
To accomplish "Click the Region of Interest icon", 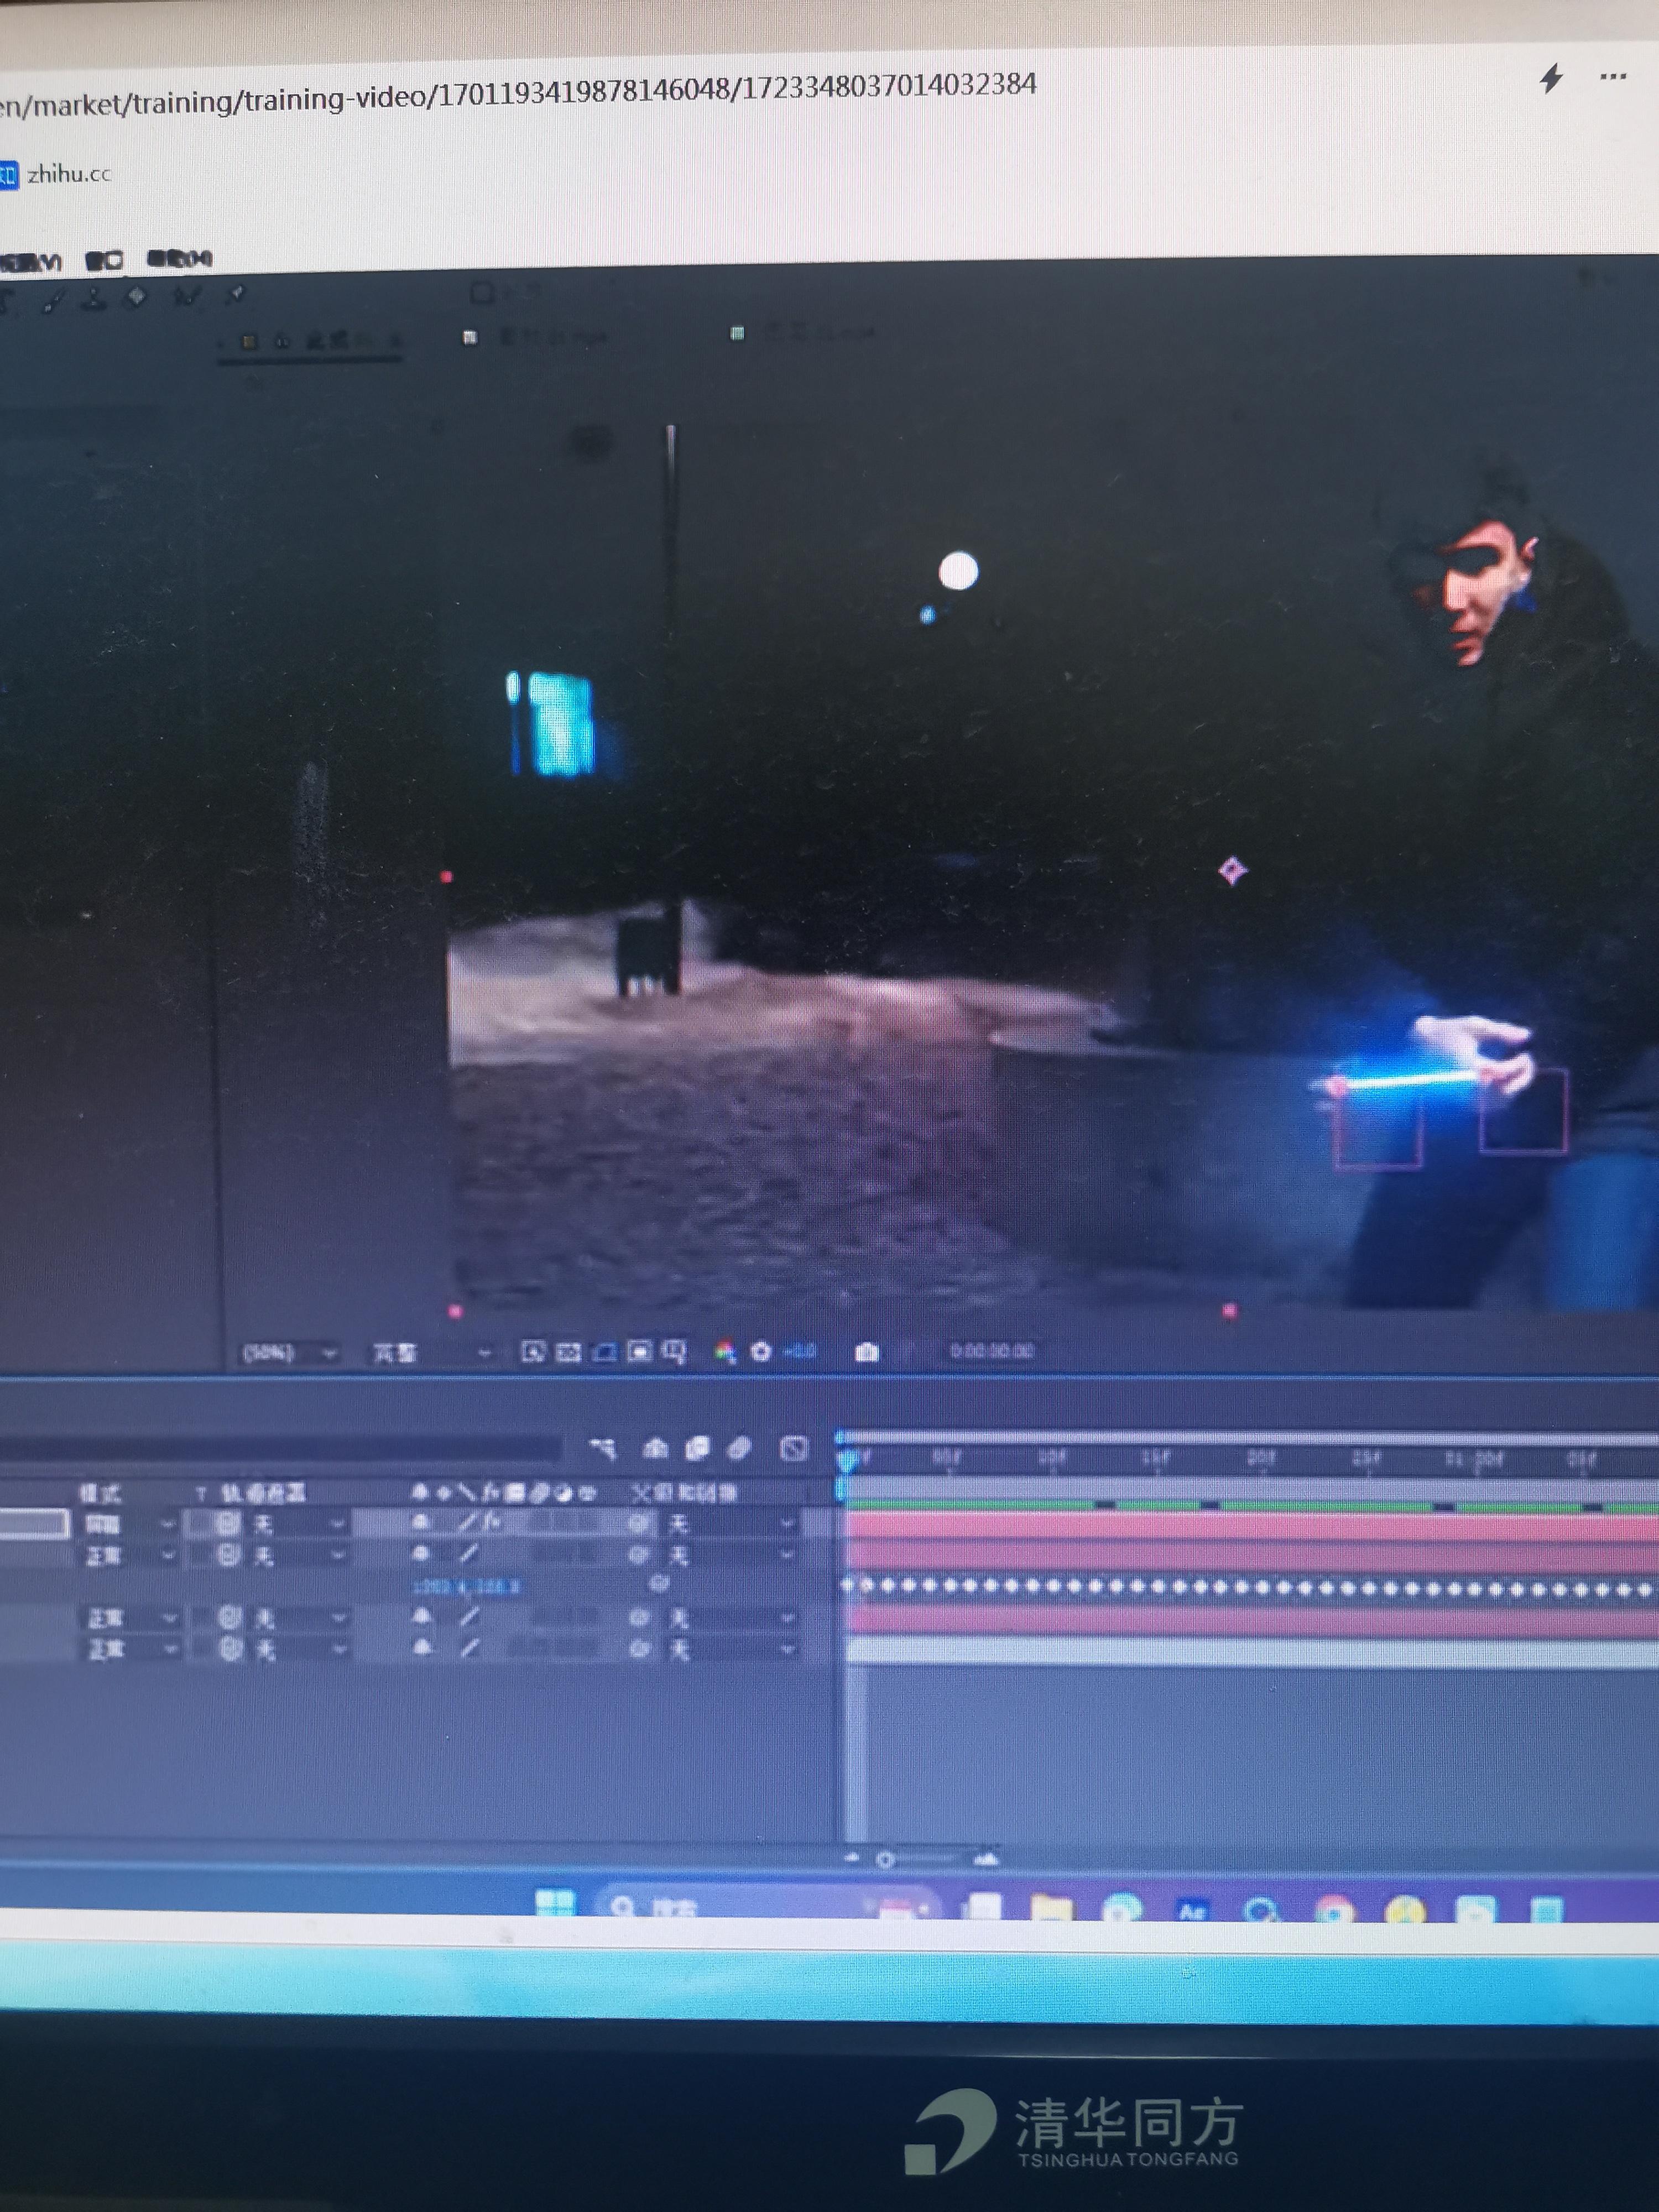I will click(x=639, y=1352).
